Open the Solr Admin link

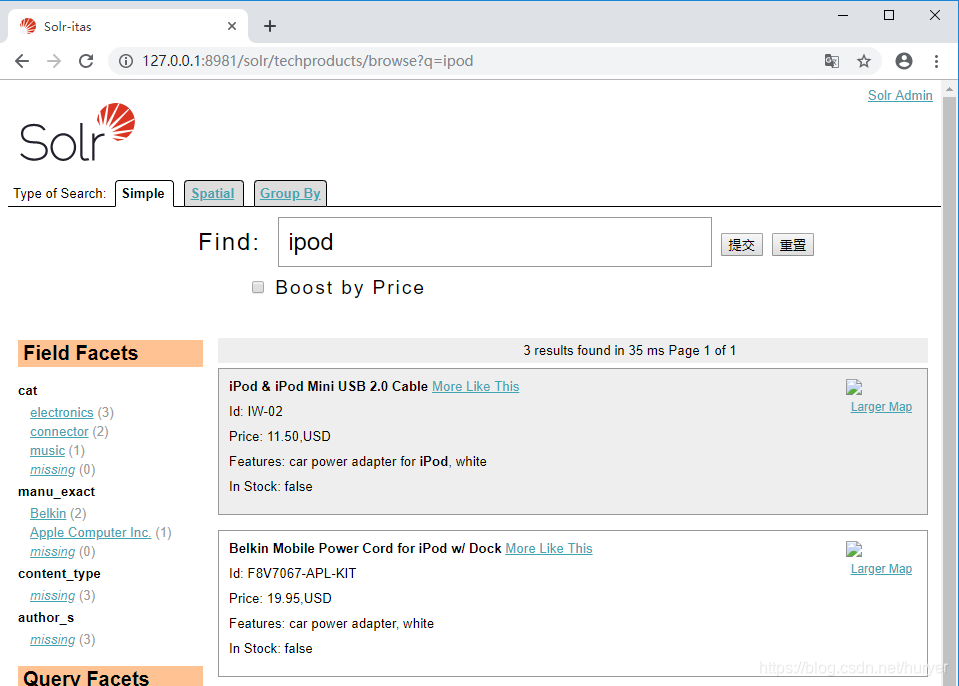tap(900, 96)
